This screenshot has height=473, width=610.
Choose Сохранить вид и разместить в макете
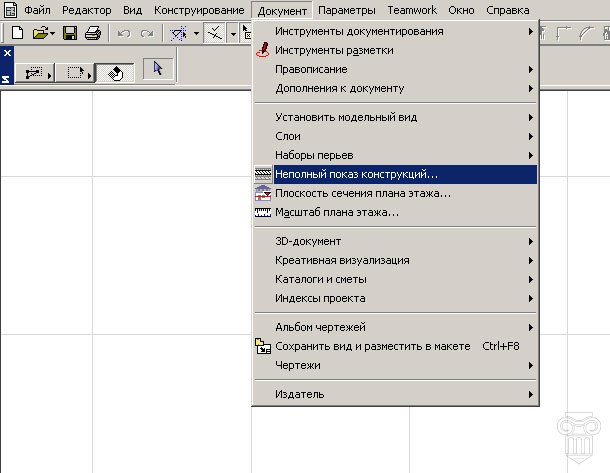click(395, 347)
